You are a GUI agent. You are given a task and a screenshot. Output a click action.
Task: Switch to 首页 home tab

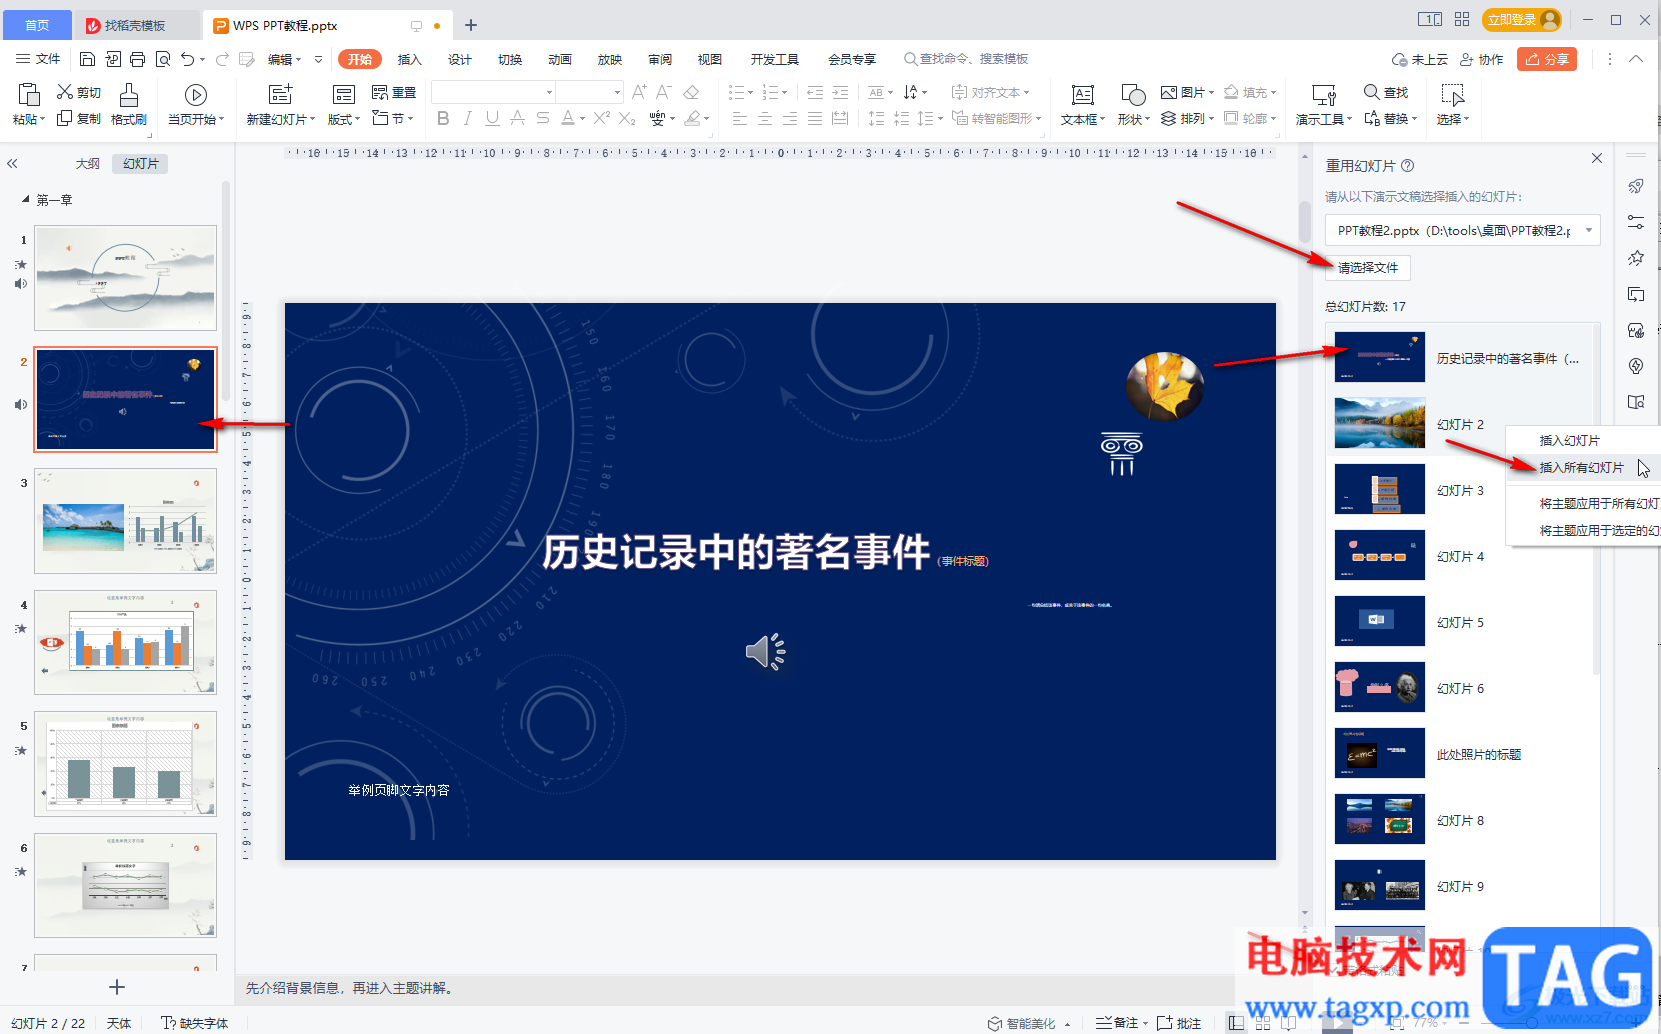(37, 25)
